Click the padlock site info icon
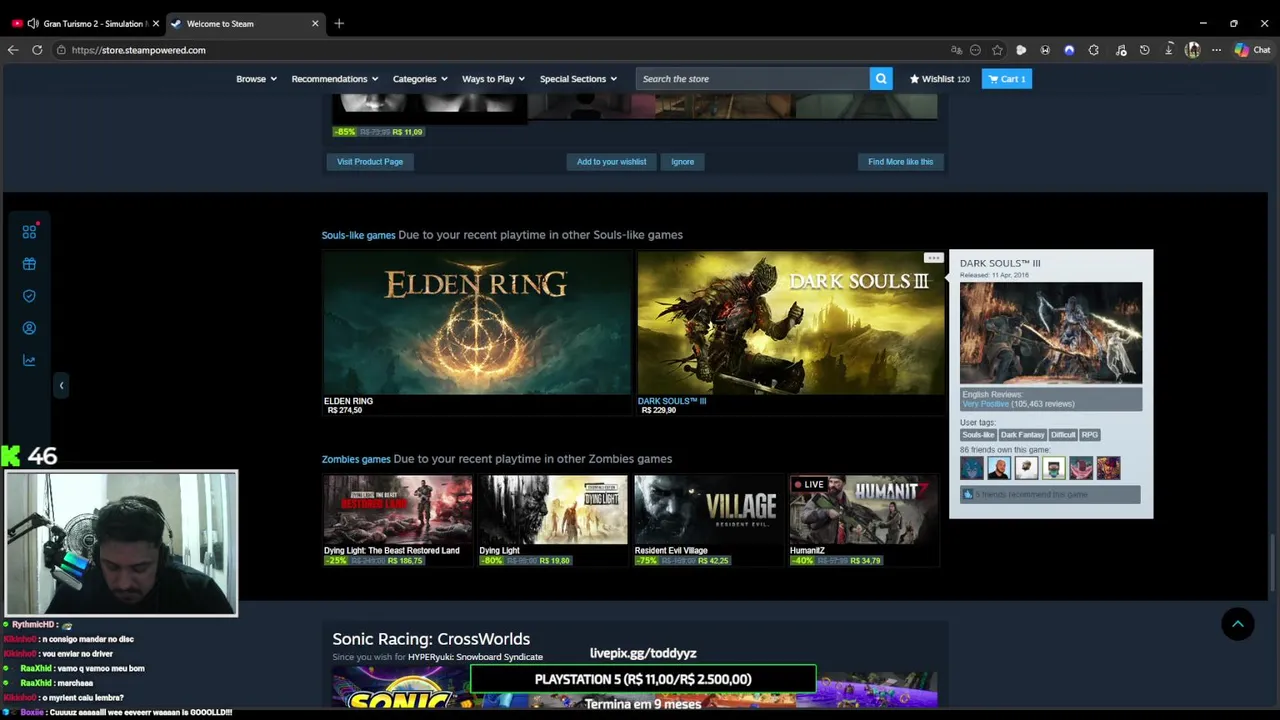This screenshot has width=1280, height=720. pyautogui.click(x=62, y=50)
